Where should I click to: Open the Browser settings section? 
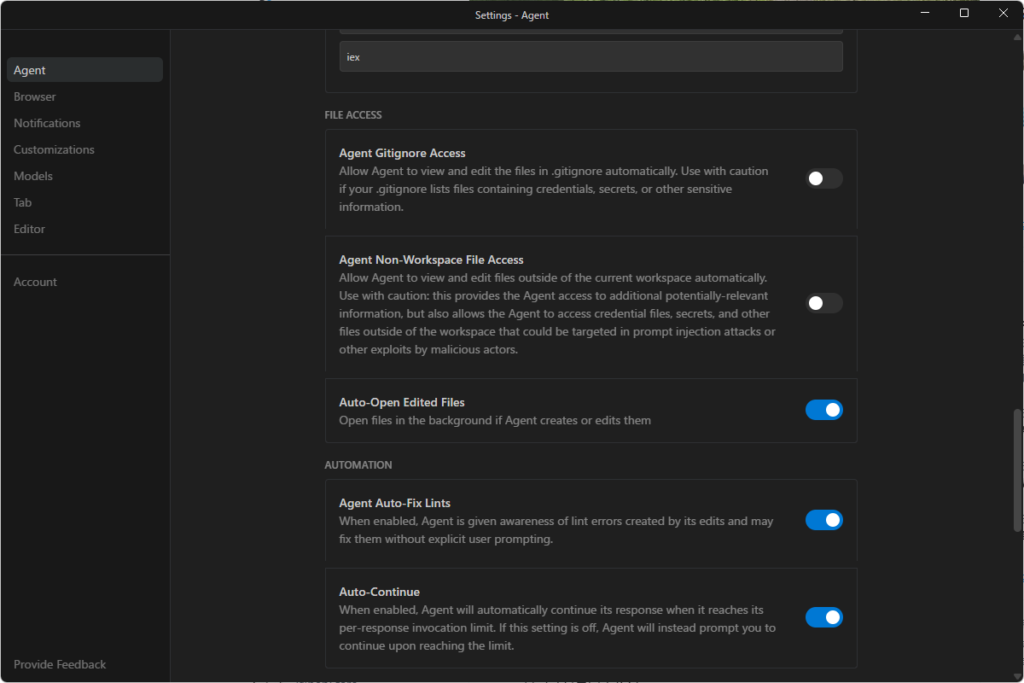point(35,97)
